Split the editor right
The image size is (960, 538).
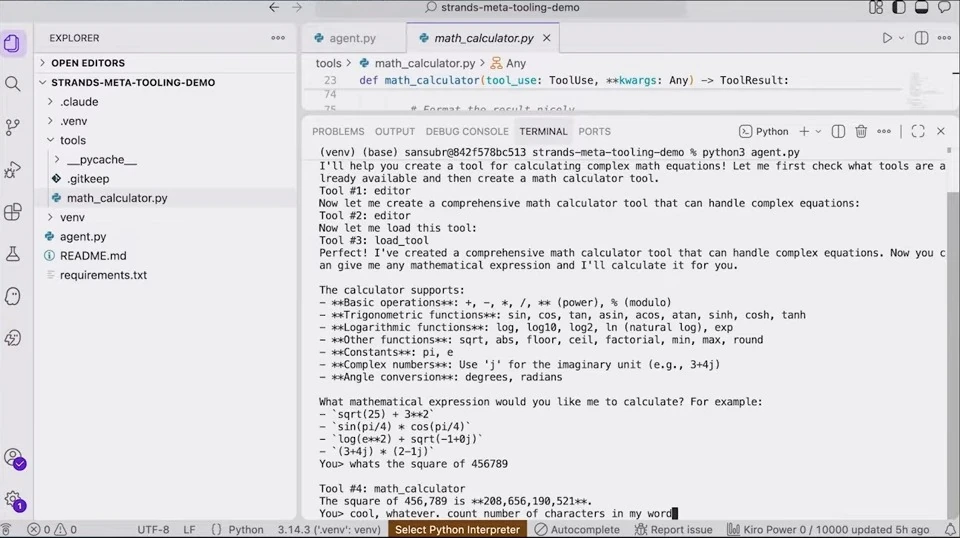tap(921, 38)
